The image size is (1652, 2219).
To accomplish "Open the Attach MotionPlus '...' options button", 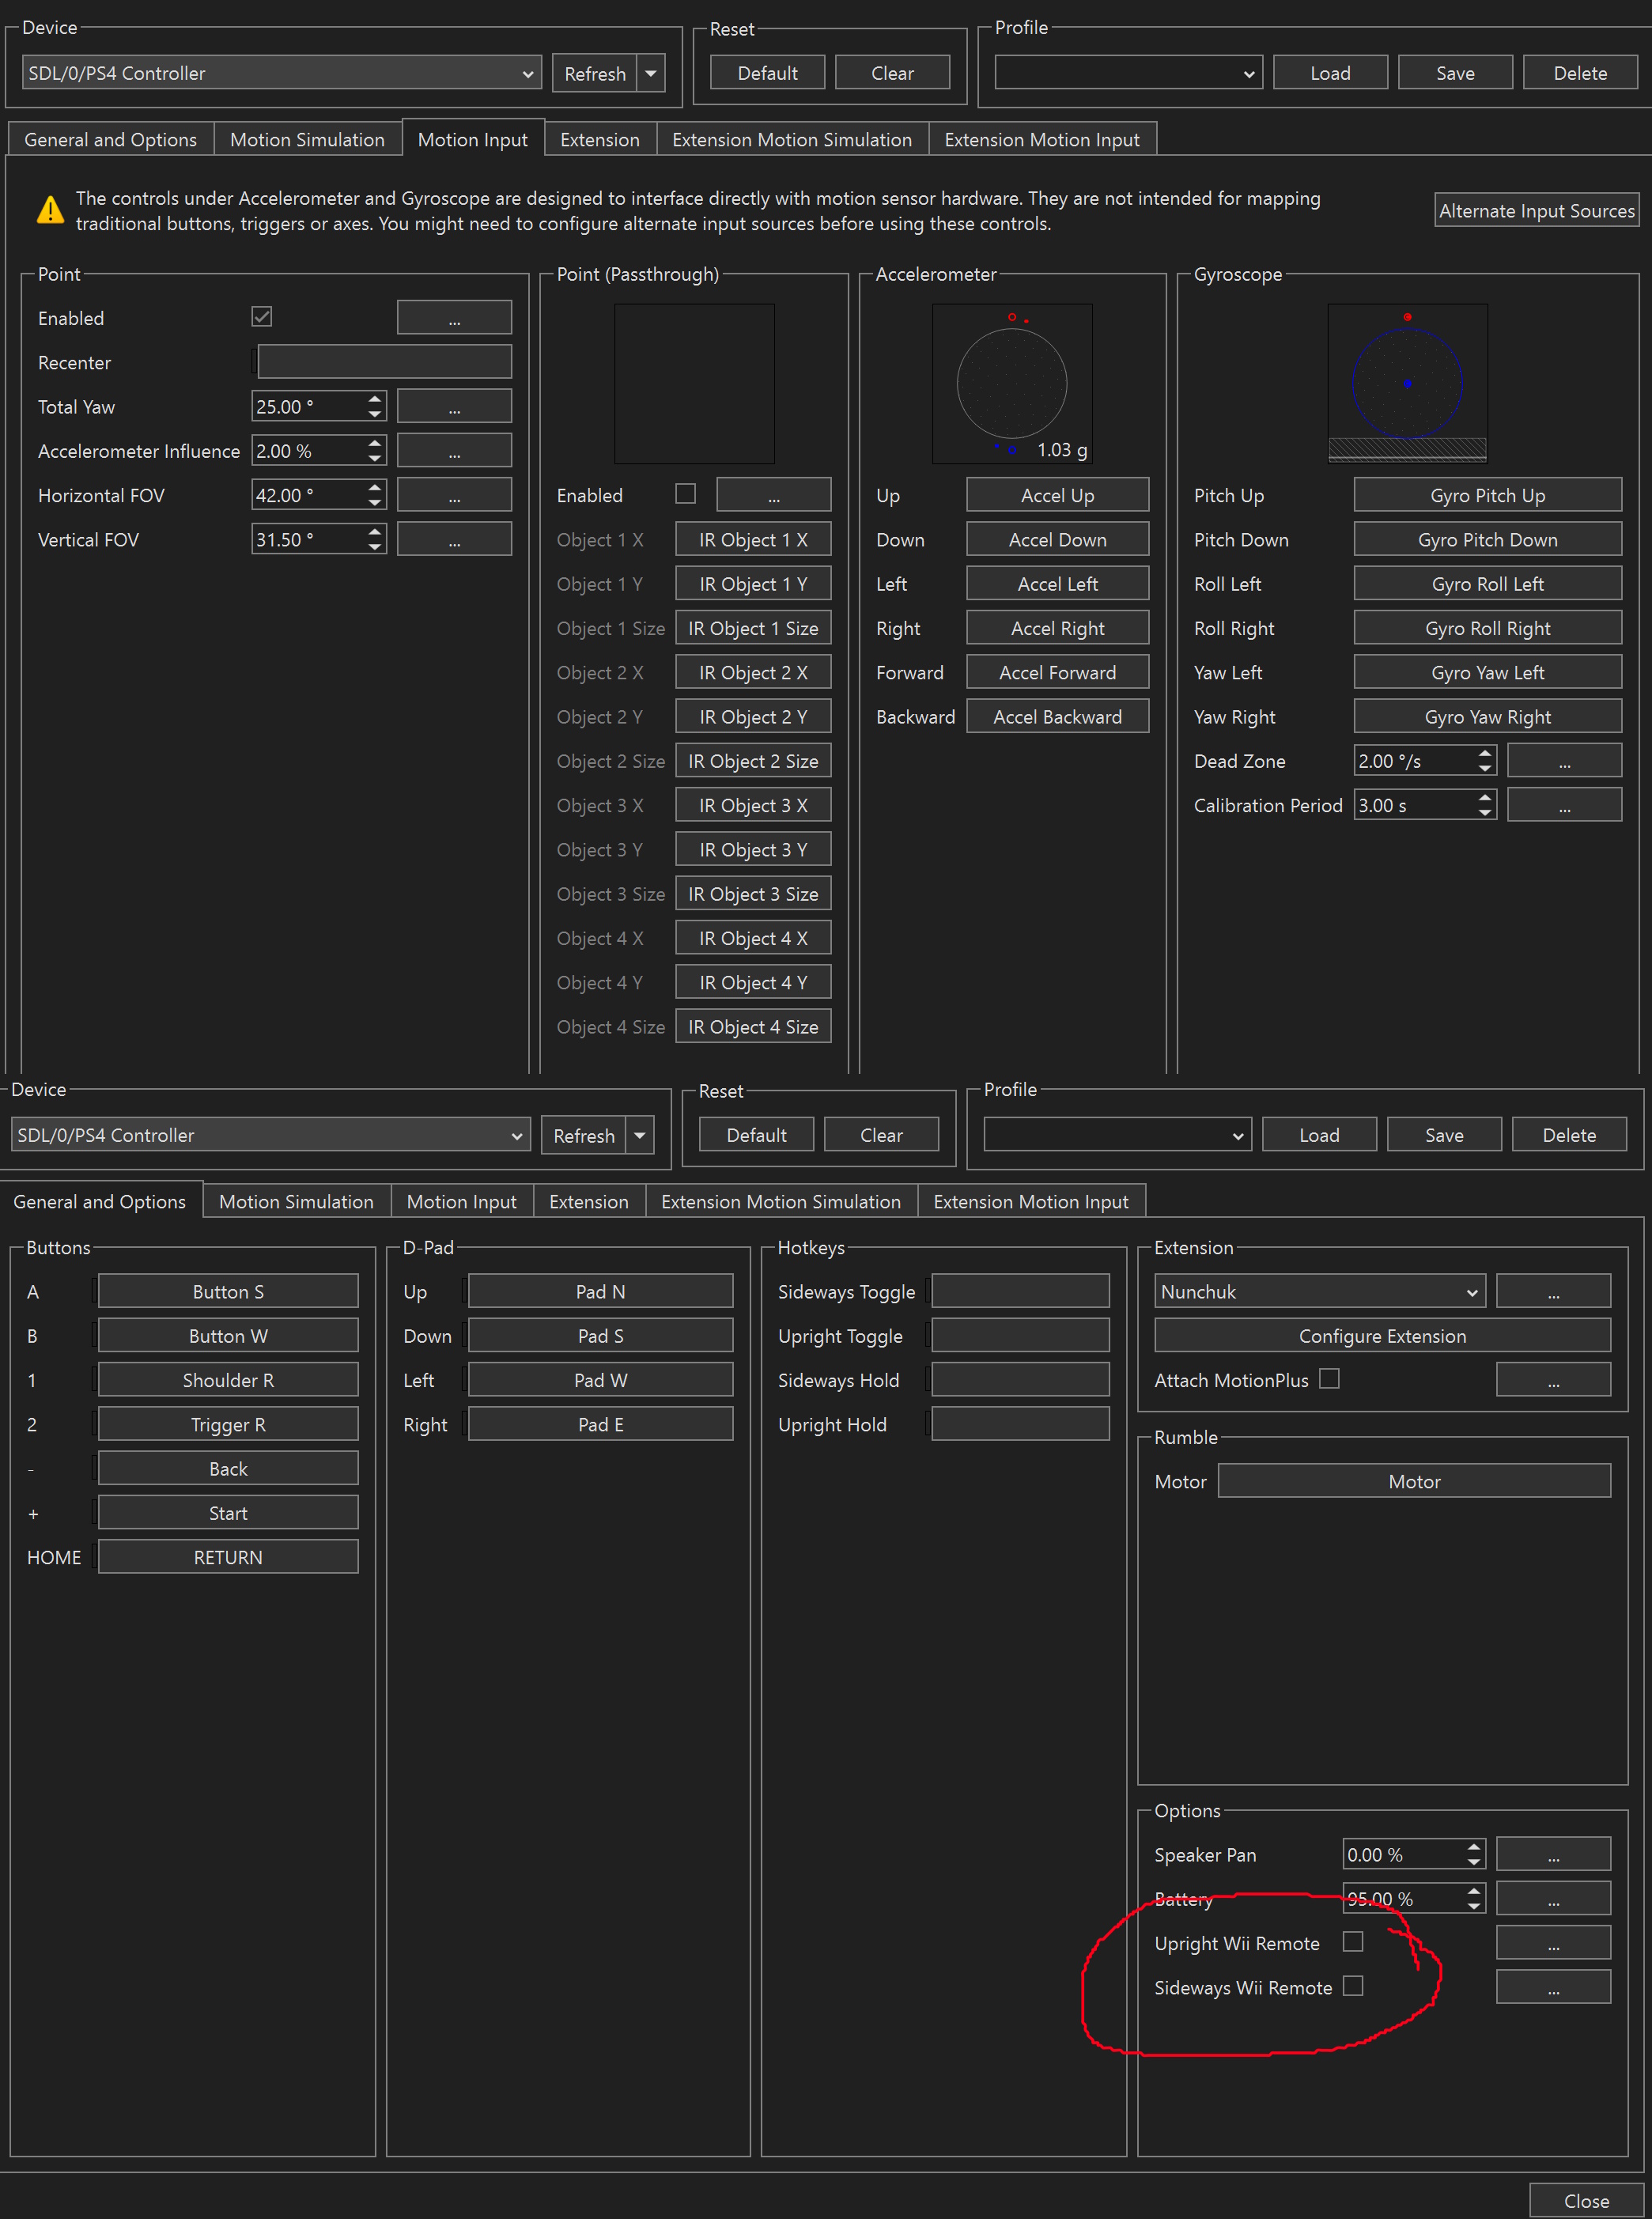I will pos(1552,1380).
